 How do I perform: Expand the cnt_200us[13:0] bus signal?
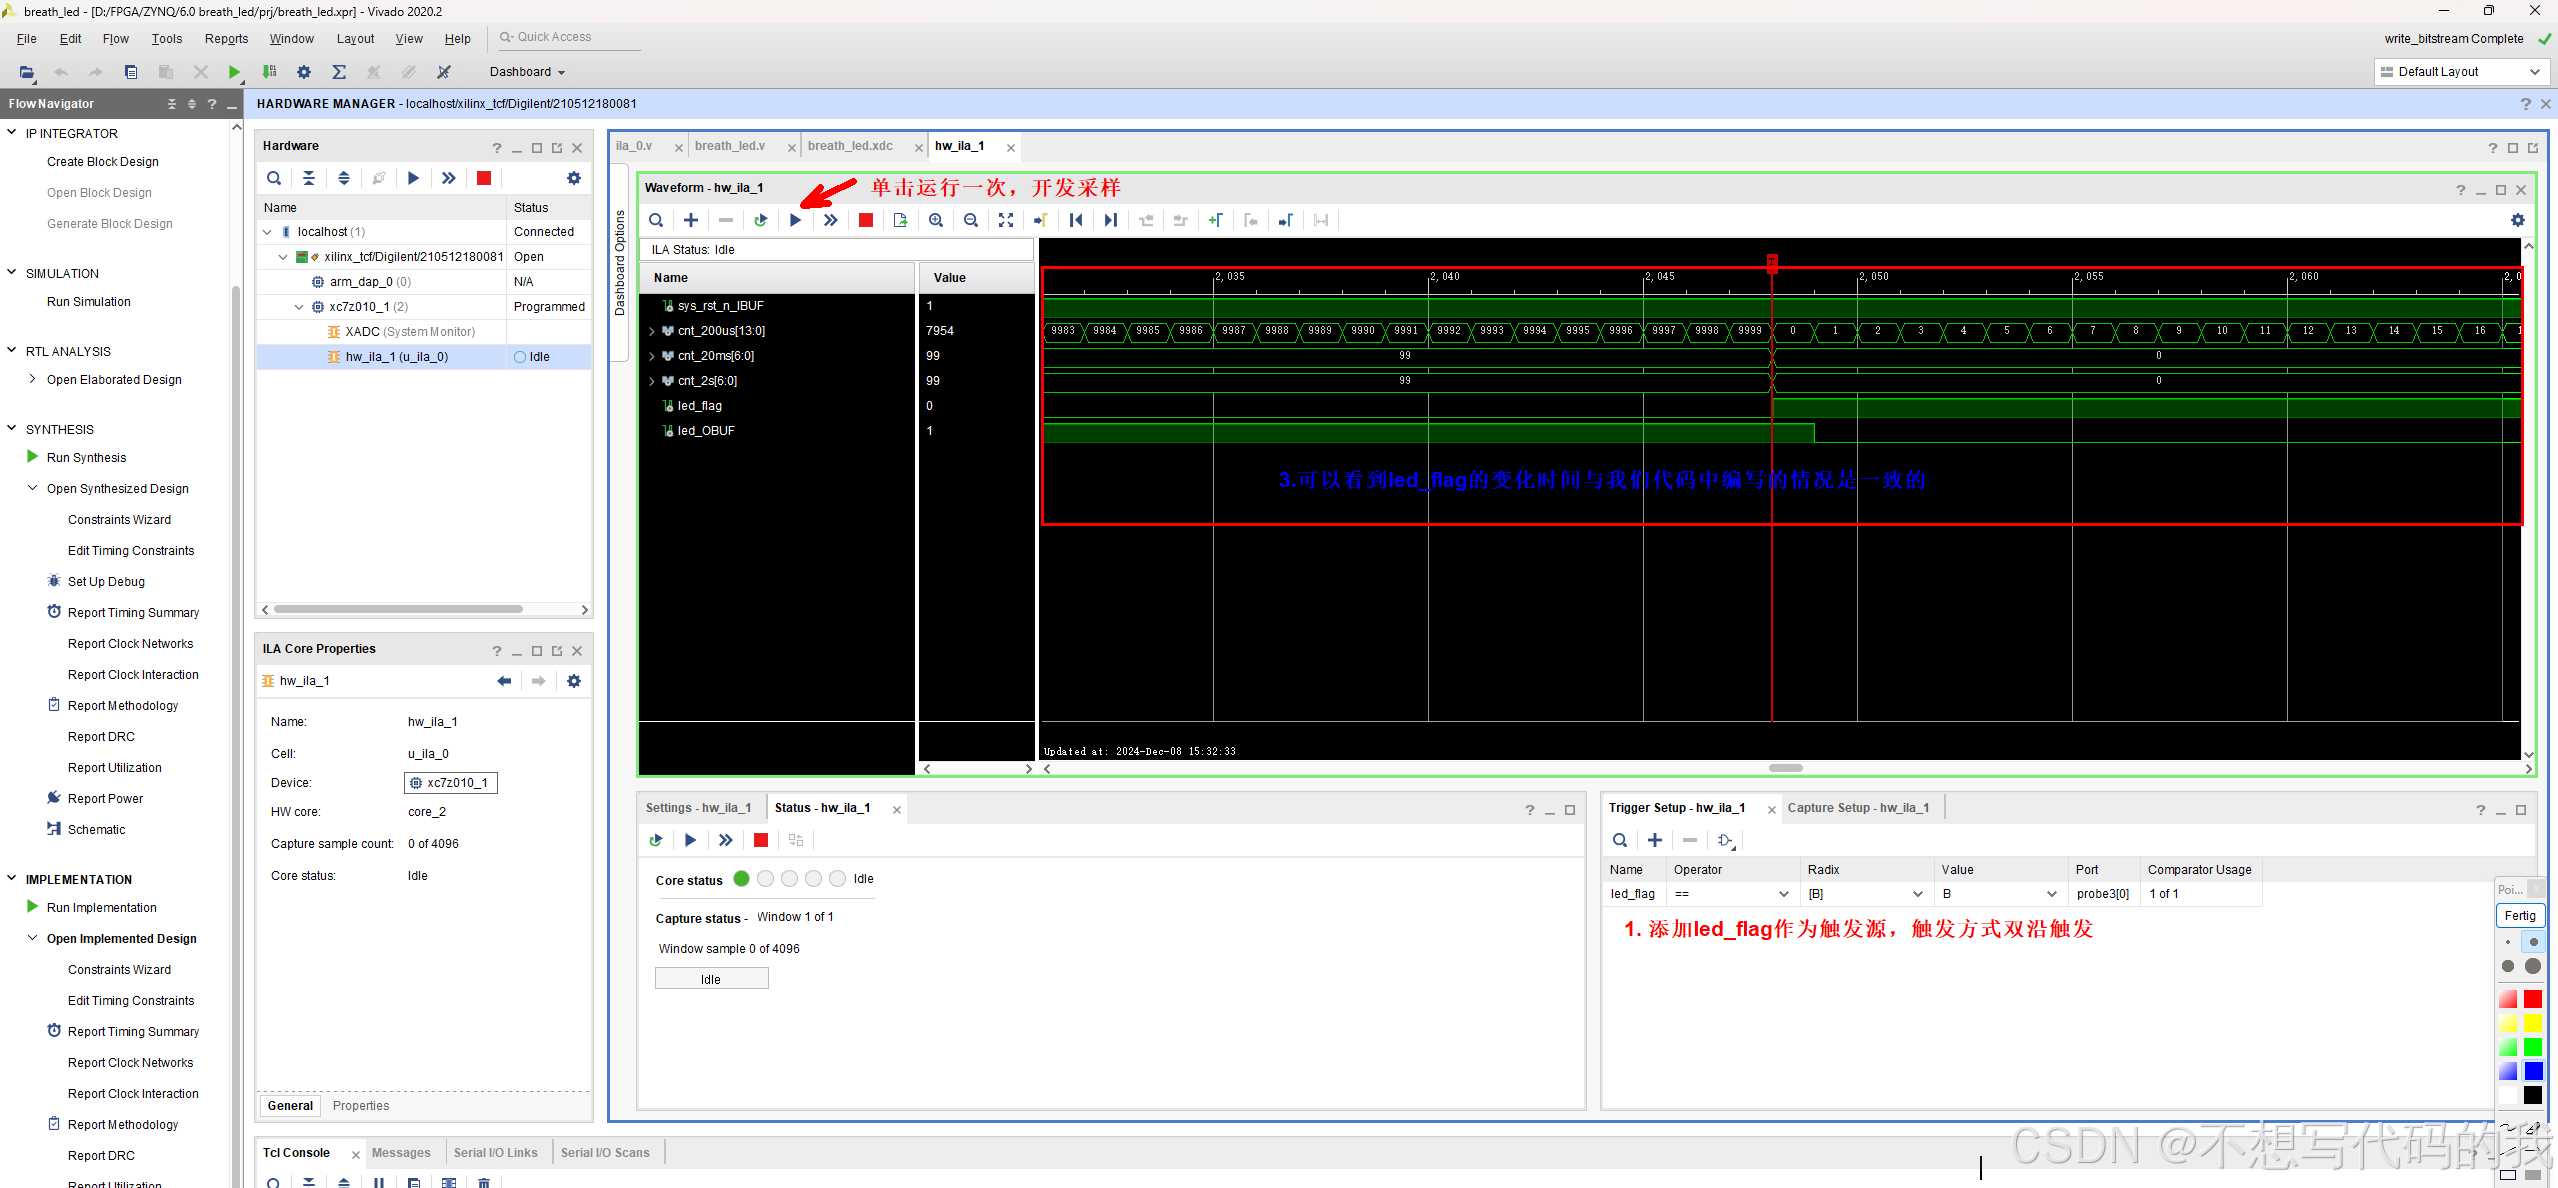click(652, 331)
